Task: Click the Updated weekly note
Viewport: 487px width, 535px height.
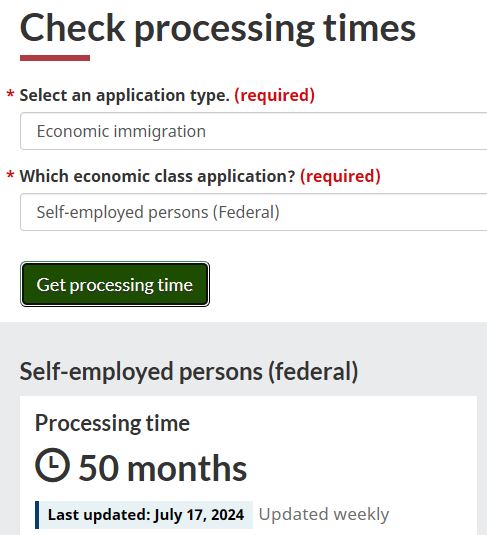Action: pyautogui.click(x=324, y=514)
